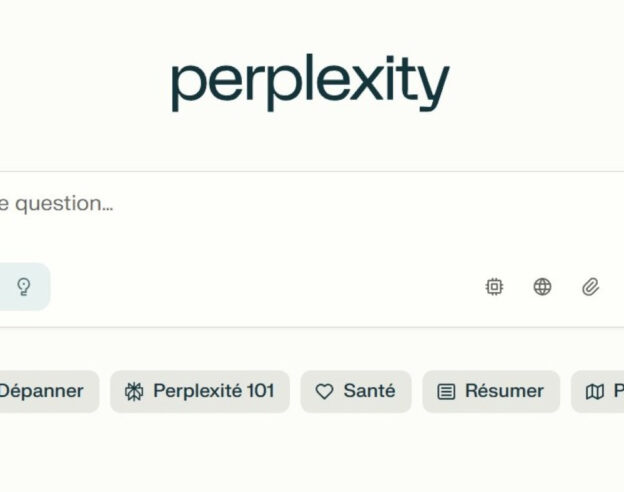This screenshot has width=624, height=492.
Task: Click the globe sources icon
Action: tap(542, 287)
